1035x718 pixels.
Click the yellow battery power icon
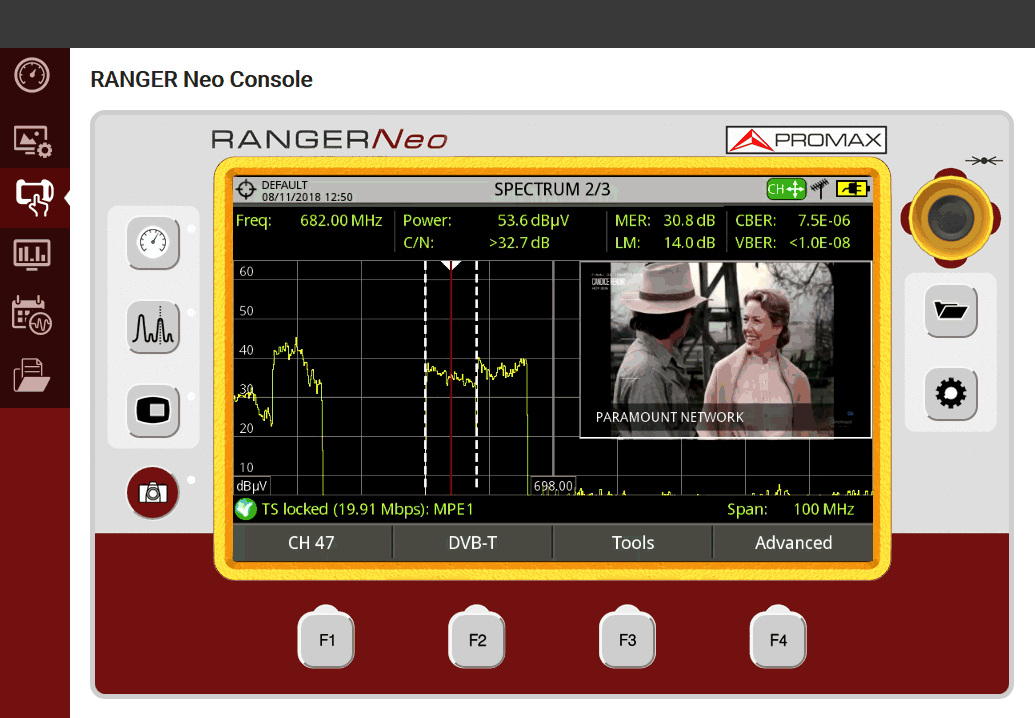click(852, 189)
